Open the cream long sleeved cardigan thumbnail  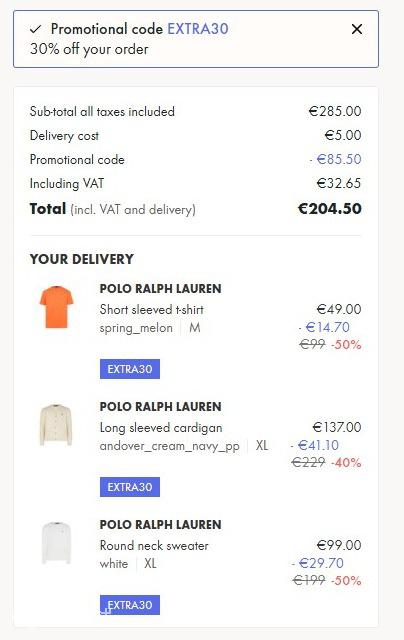click(56, 425)
